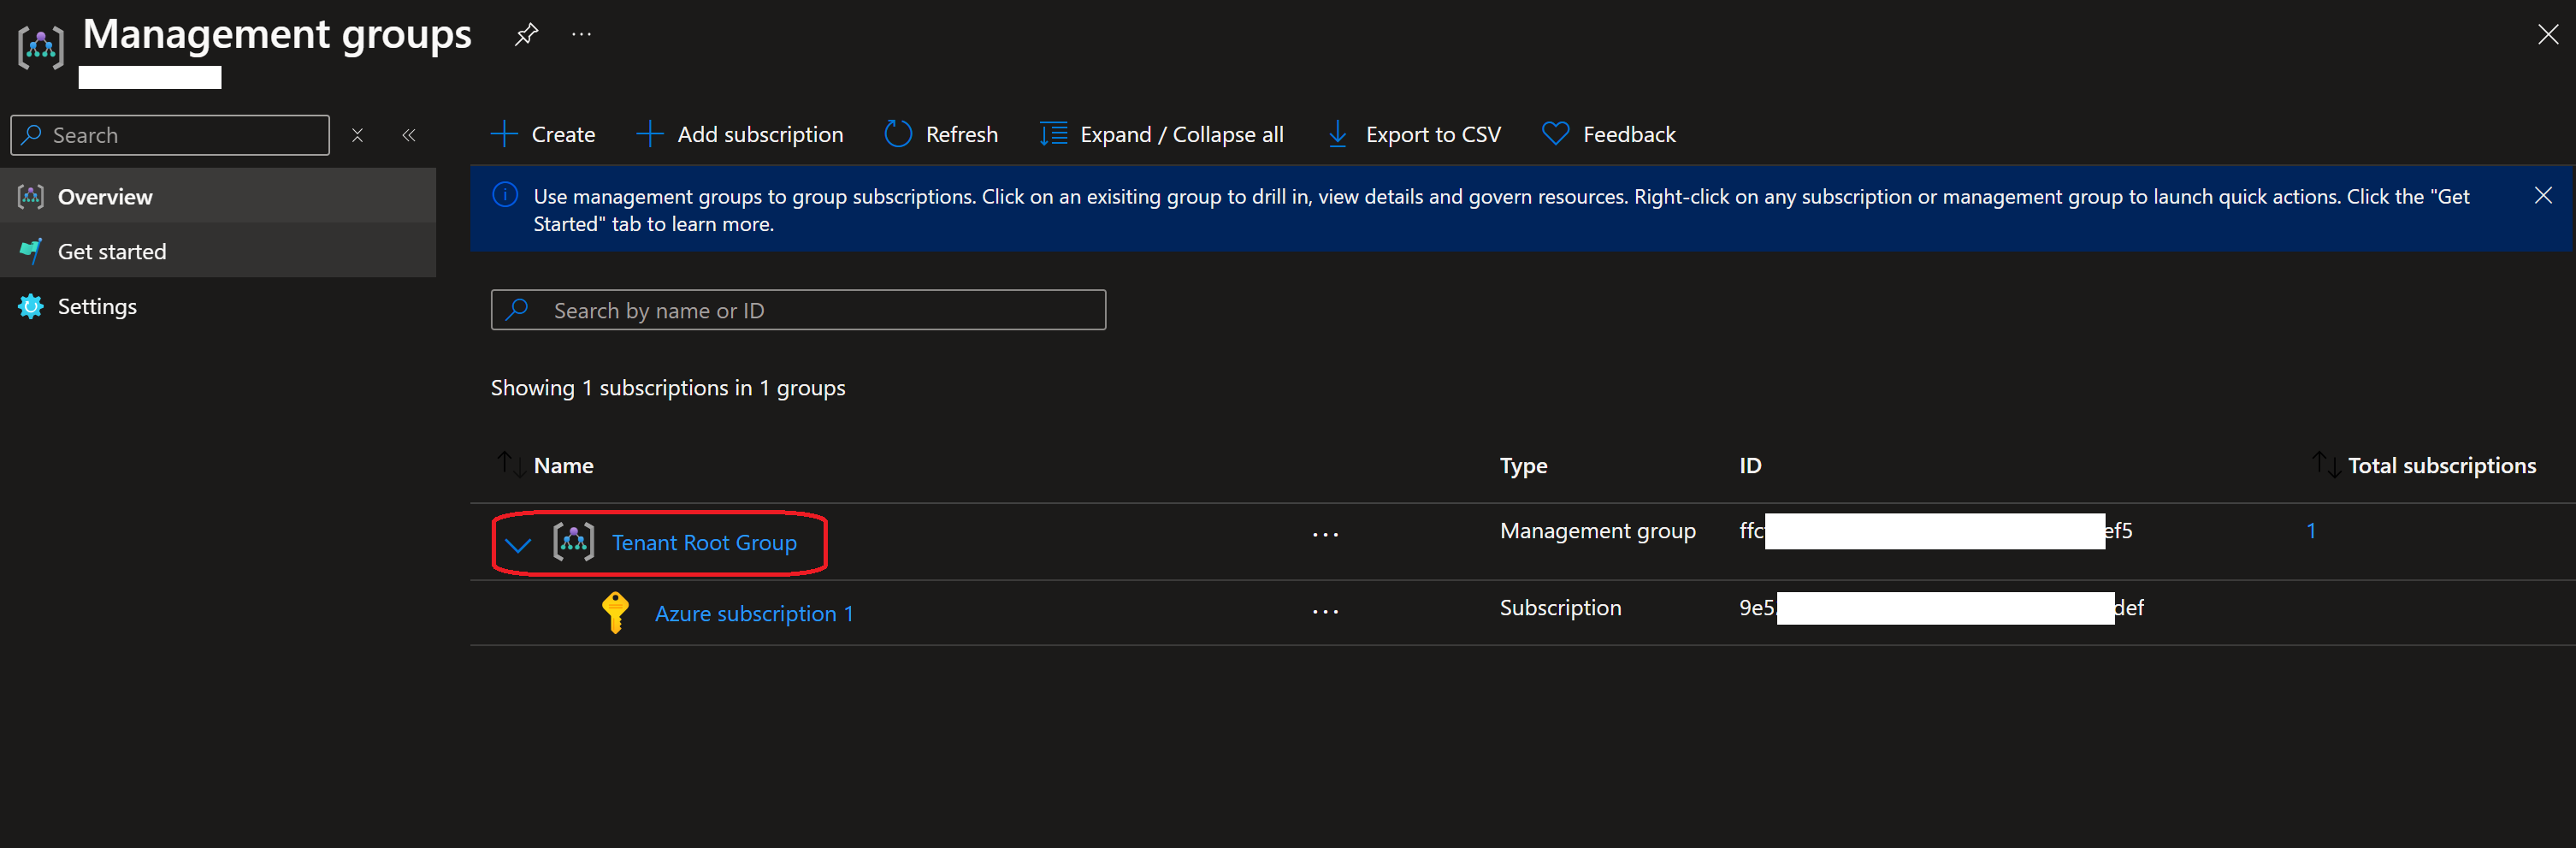Open ellipsis menu for Tenant Root Group

coord(1325,535)
